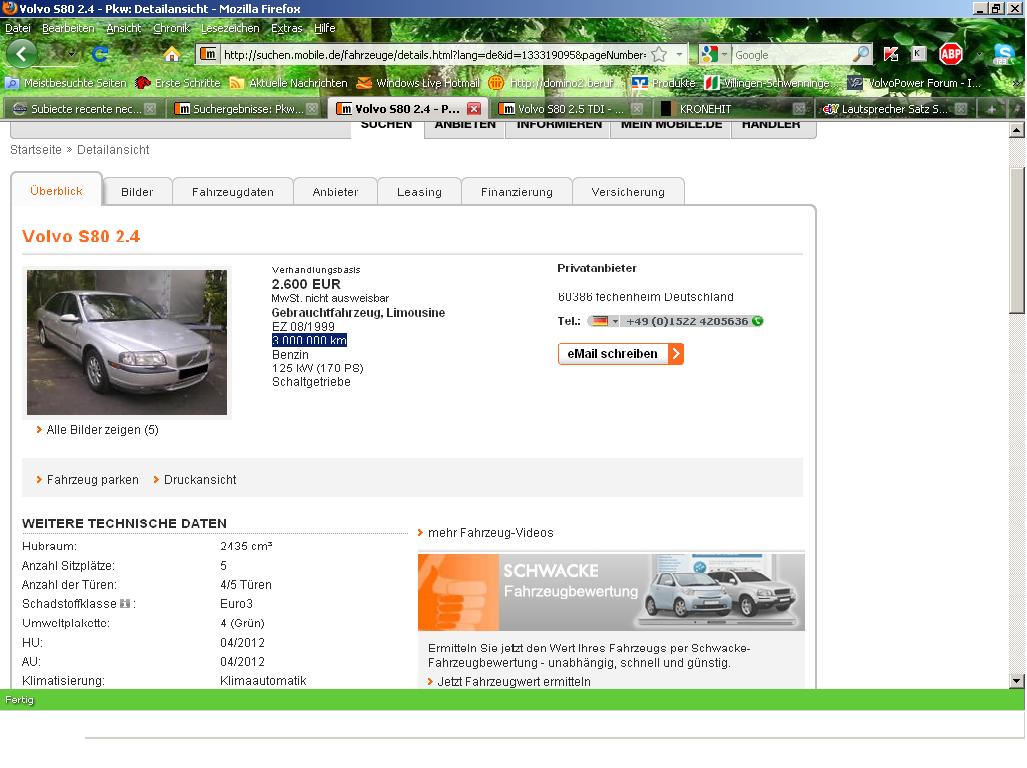Image resolution: width=1027 pixels, height=768 pixels.
Task: Switch to the Bilder tab
Action: point(137,192)
